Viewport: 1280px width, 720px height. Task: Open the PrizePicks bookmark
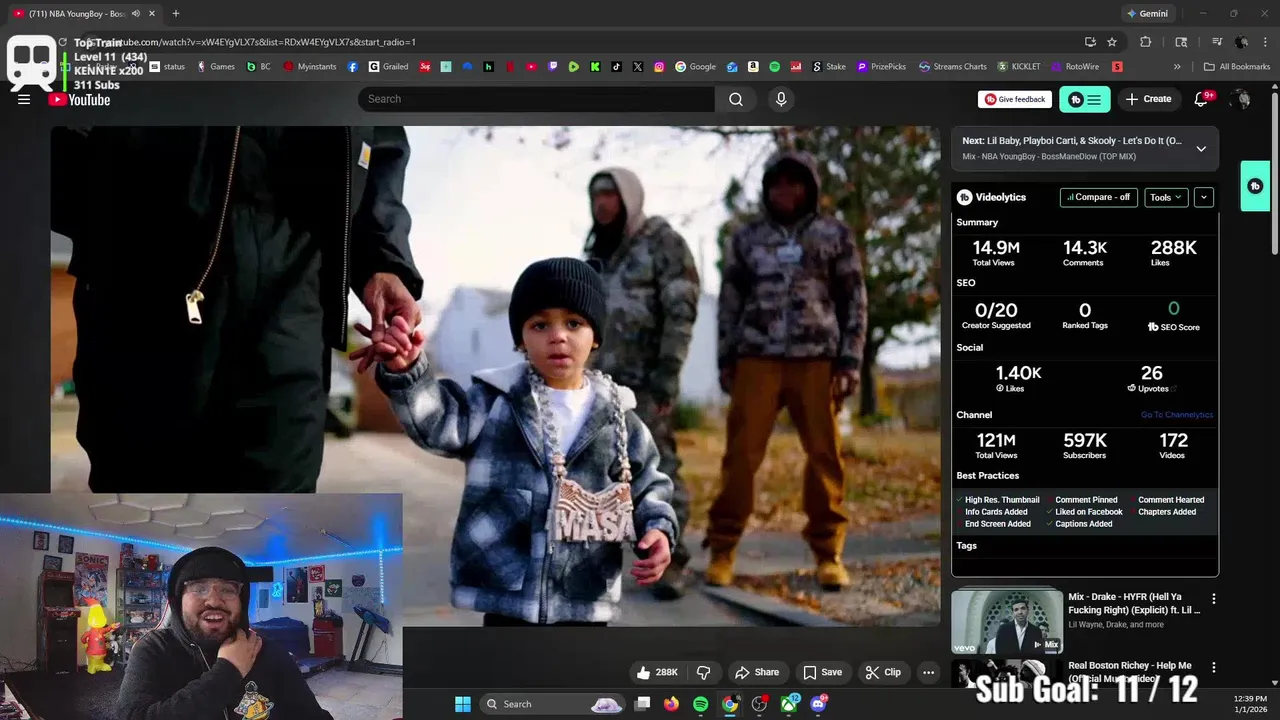[x=881, y=67]
